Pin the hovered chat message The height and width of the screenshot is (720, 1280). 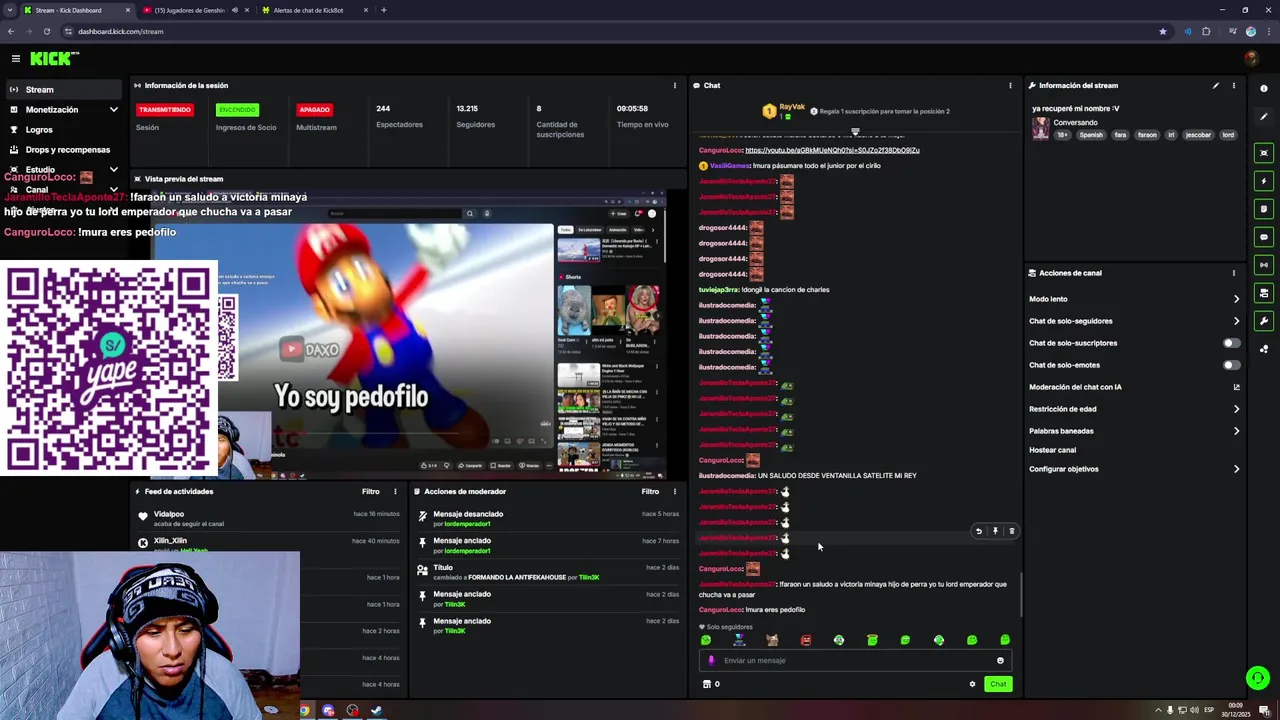point(995,532)
